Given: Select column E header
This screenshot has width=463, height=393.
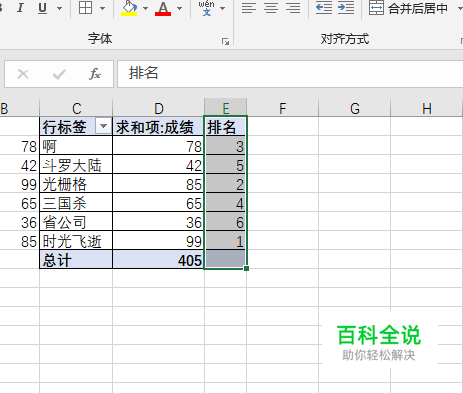Looking at the screenshot, I should pyautogui.click(x=226, y=108).
